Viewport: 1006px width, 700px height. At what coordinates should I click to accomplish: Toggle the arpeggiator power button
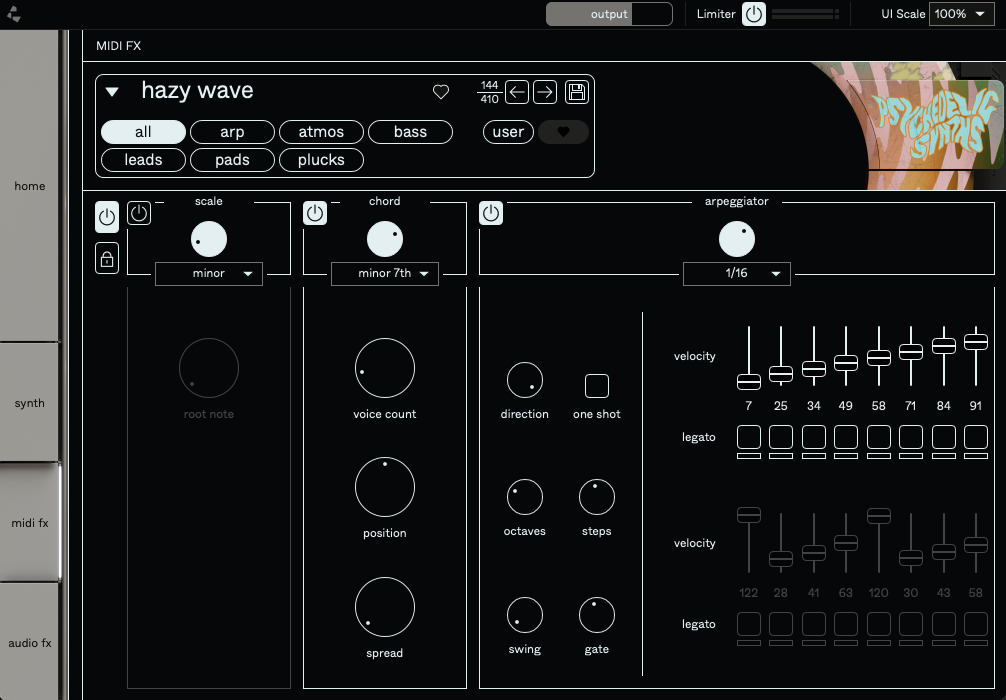click(x=491, y=213)
